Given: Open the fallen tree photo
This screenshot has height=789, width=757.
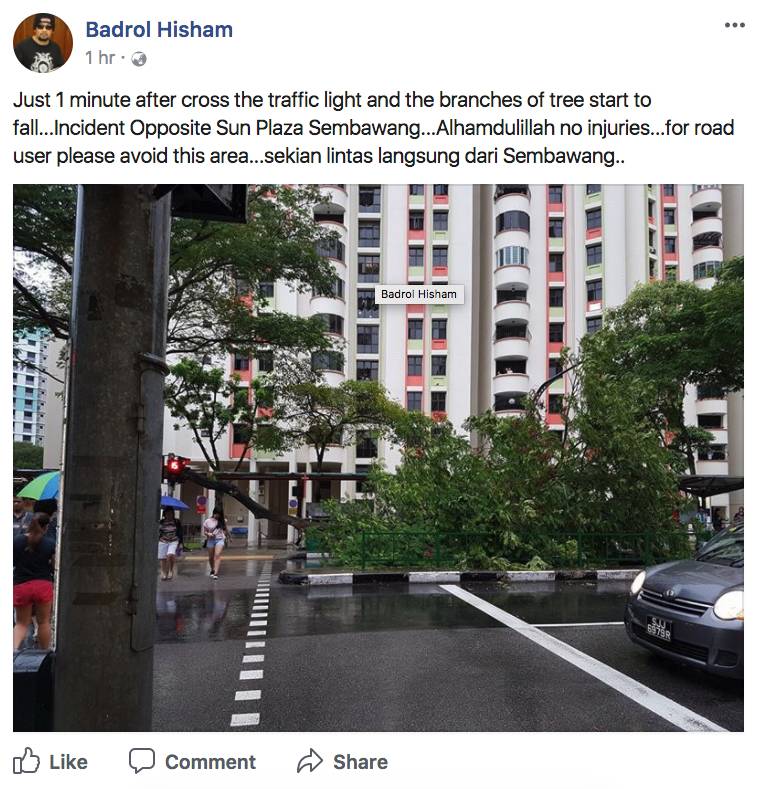Looking at the screenshot, I should (x=378, y=457).
